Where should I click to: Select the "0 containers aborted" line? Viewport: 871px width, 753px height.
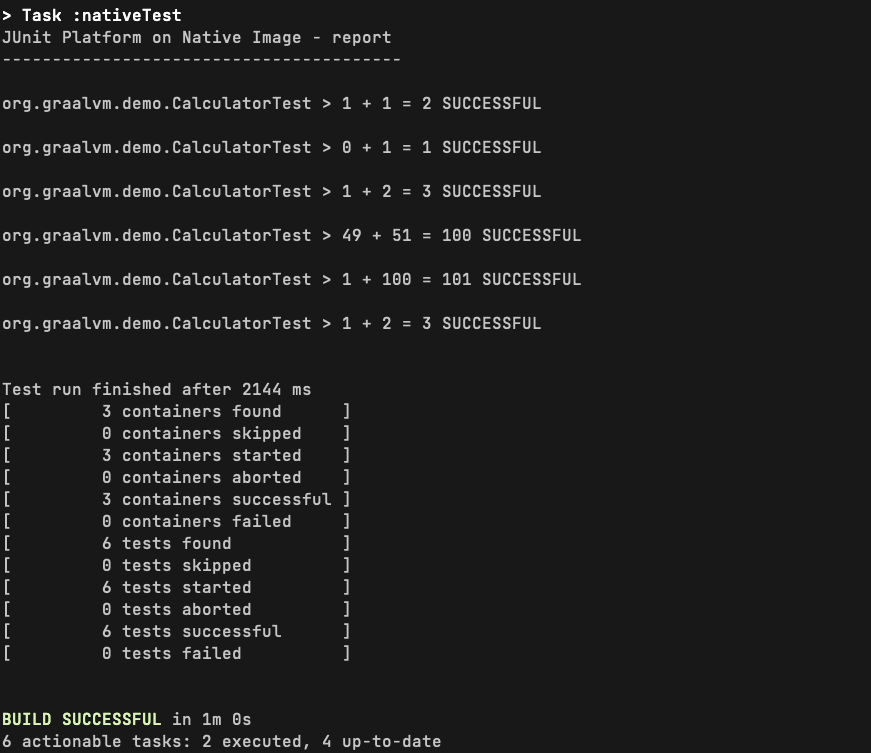[x=201, y=477]
